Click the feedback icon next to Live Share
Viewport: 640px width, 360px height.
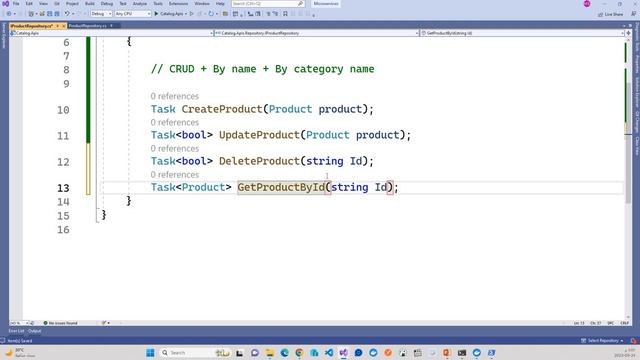[x=633, y=14]
